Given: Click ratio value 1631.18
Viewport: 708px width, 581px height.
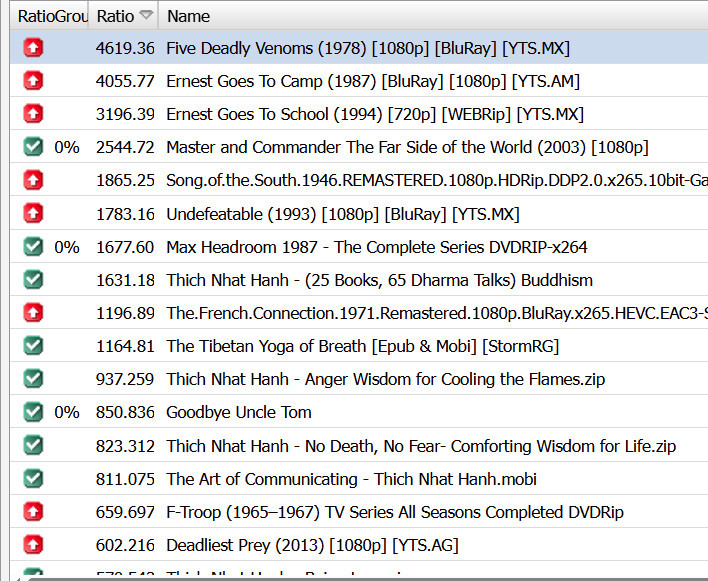Looking at the screenshot, I should tap(125, 280).
